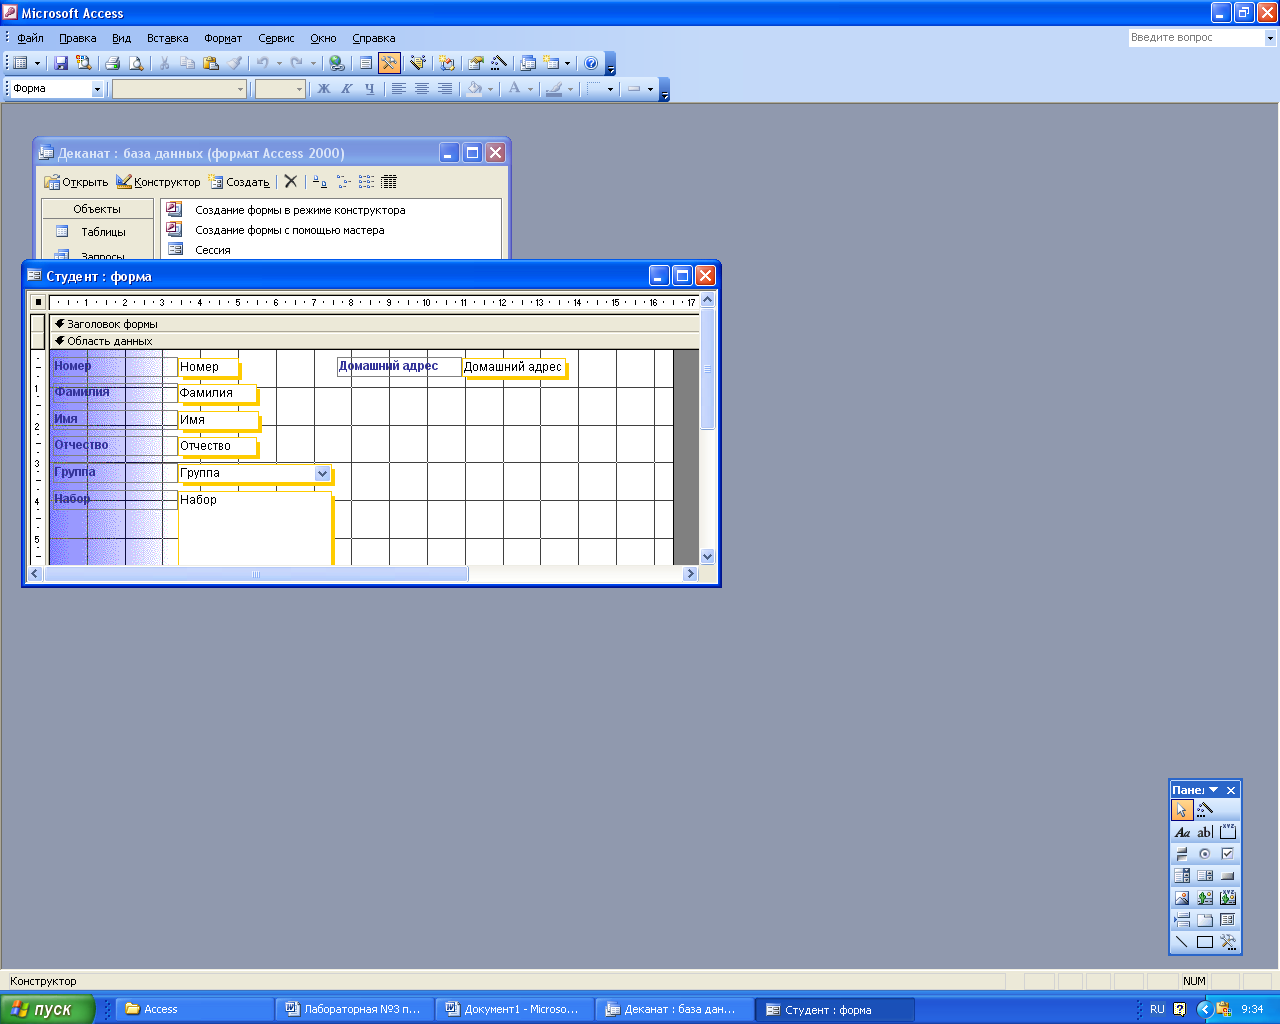
Task: Open the Special Effect dropdown arrow
Action: coord(650,89)
